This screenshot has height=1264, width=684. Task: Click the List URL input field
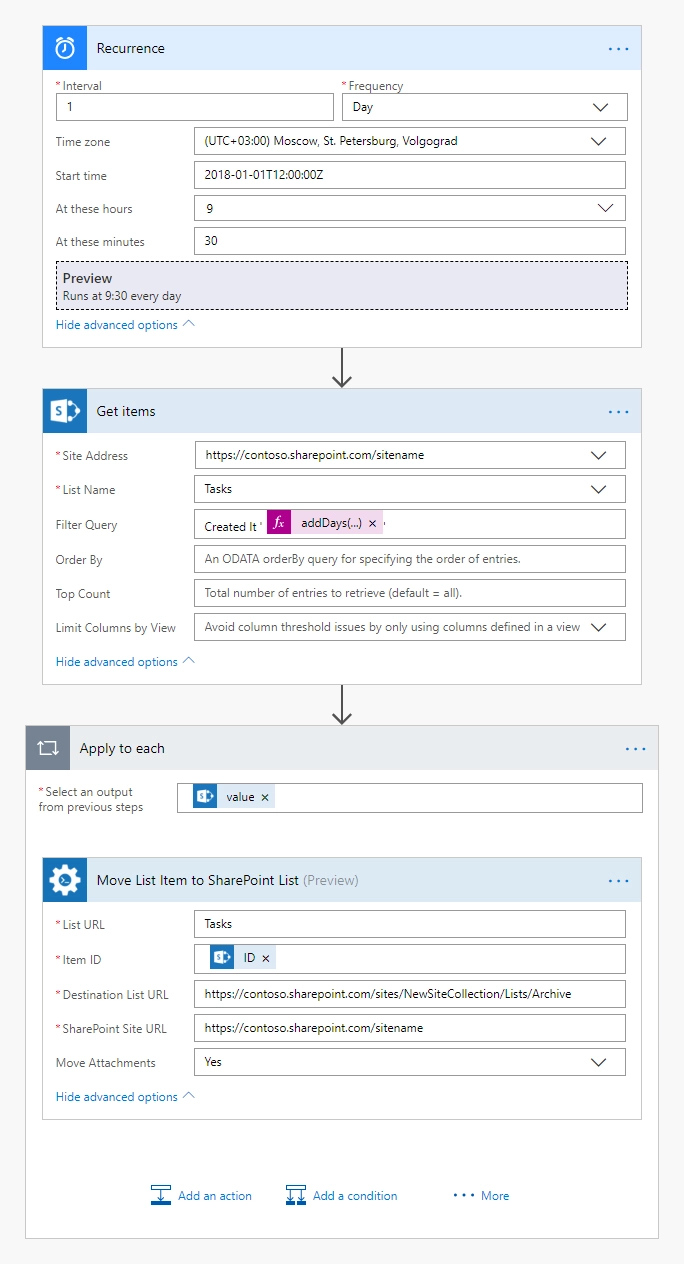click(410, 924)
